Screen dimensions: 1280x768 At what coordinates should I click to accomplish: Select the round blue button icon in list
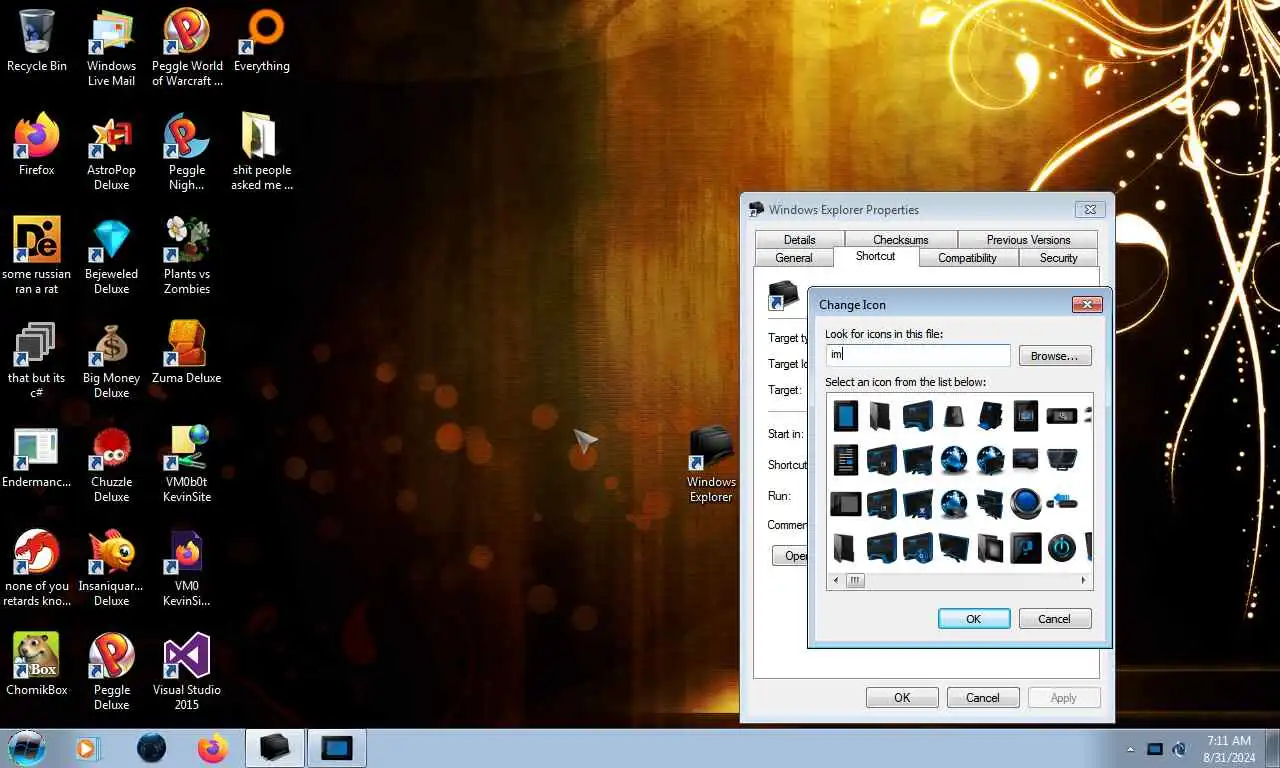coord(1026,503)
